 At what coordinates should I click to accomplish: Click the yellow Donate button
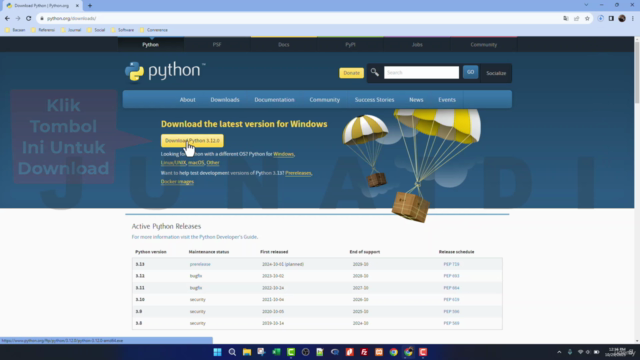[351, 73]
